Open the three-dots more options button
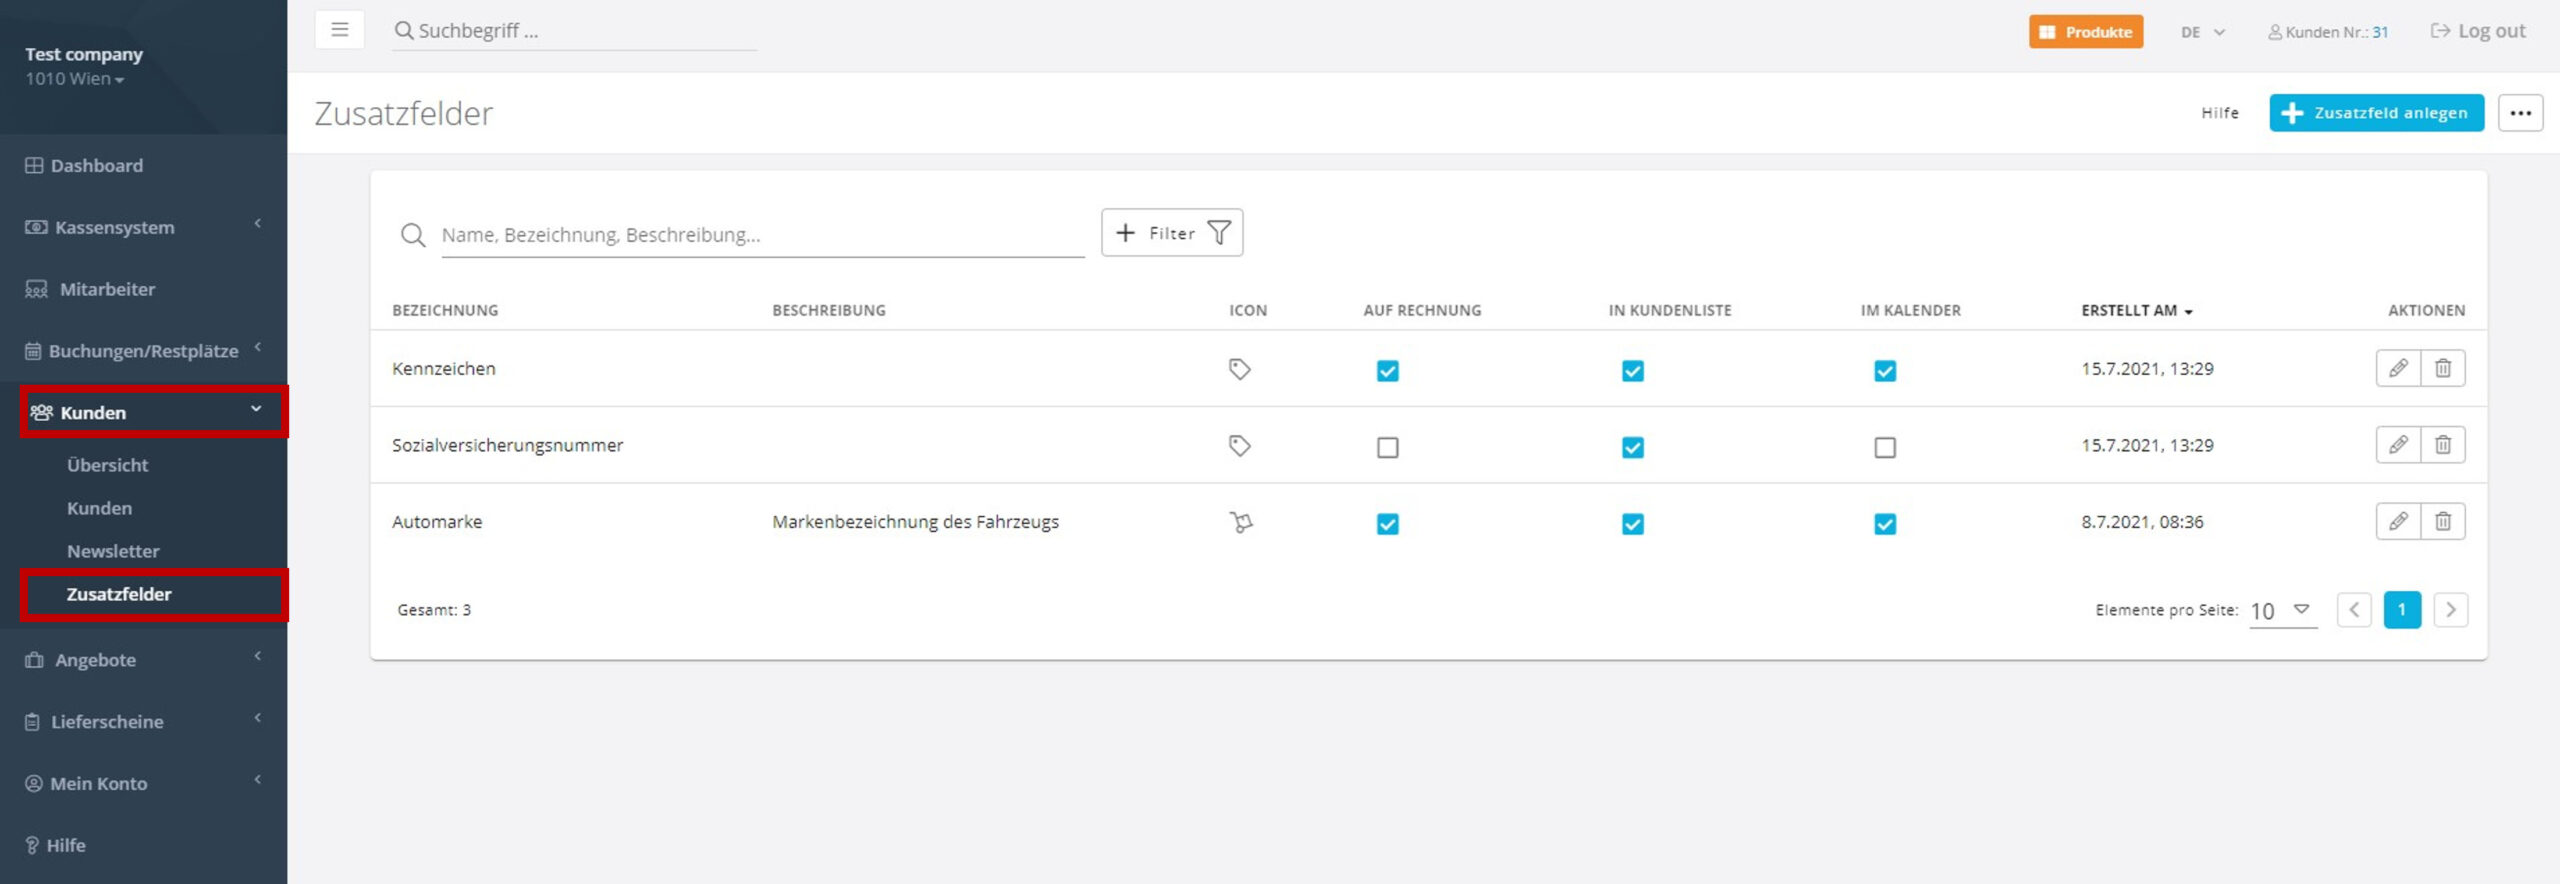 click(2520, 113)
